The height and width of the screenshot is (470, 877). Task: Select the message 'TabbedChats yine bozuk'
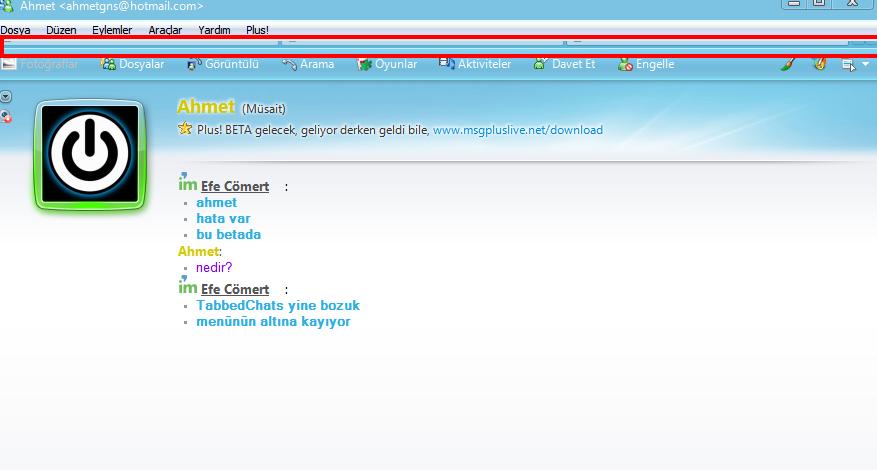point(278,306)
